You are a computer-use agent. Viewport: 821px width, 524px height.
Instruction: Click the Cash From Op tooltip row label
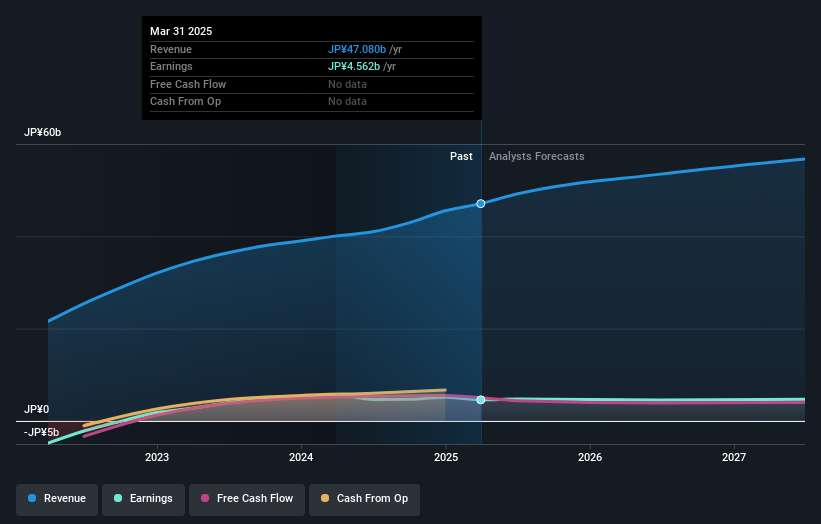tap(185, 102)
